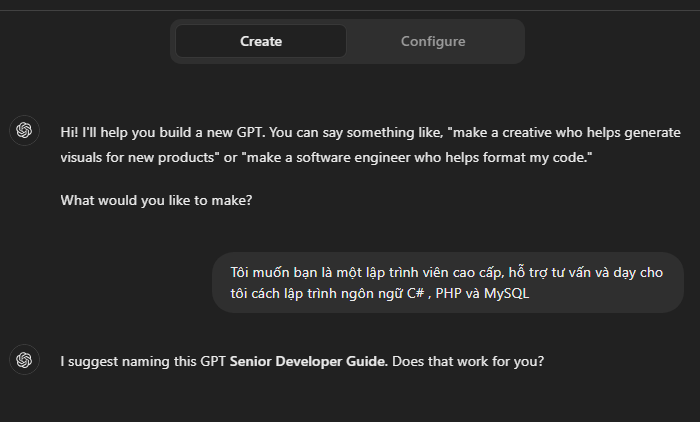Select the Create tab
Viewport: 700px width, 422px height.
261,41
